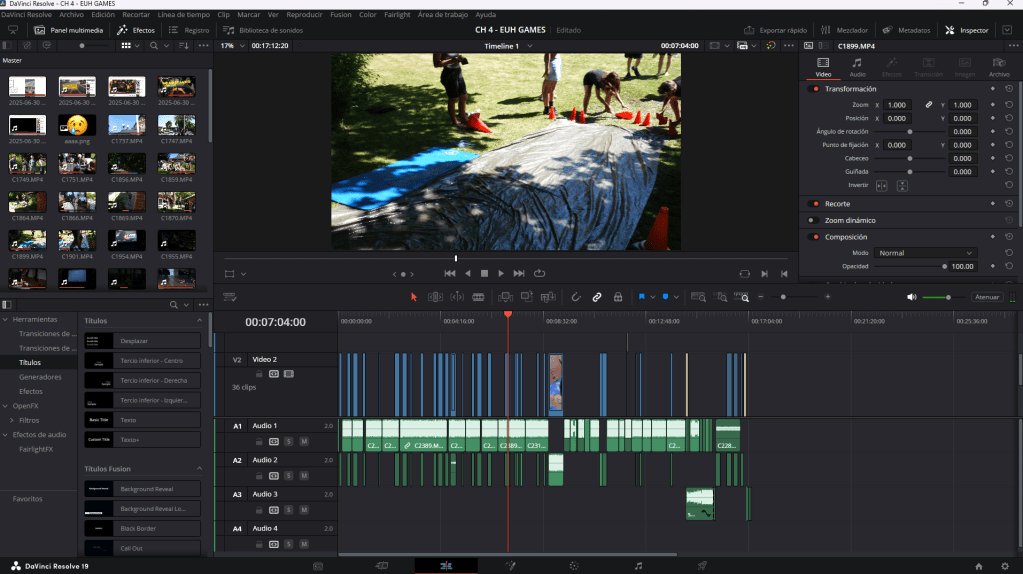
Task: Disable the Transformación section toggle
Action: 814,89
